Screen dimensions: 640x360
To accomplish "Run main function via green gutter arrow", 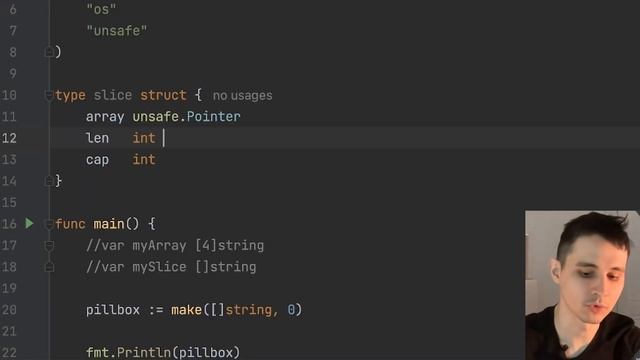I will 29,223.
